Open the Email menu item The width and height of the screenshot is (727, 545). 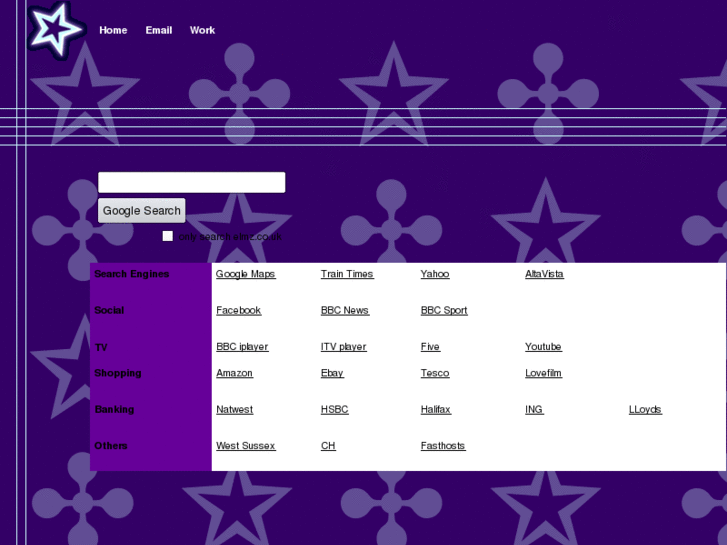(159, 30)
